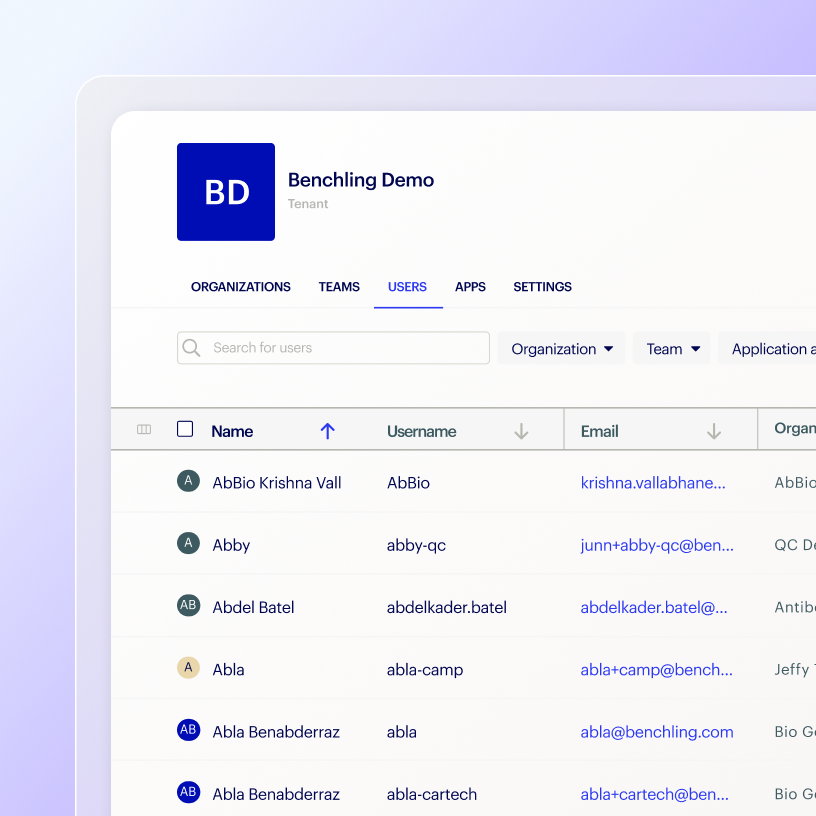This screenshot has height=816, width=816.
Task: Sort by Email arrow
Action: [714, 431]
